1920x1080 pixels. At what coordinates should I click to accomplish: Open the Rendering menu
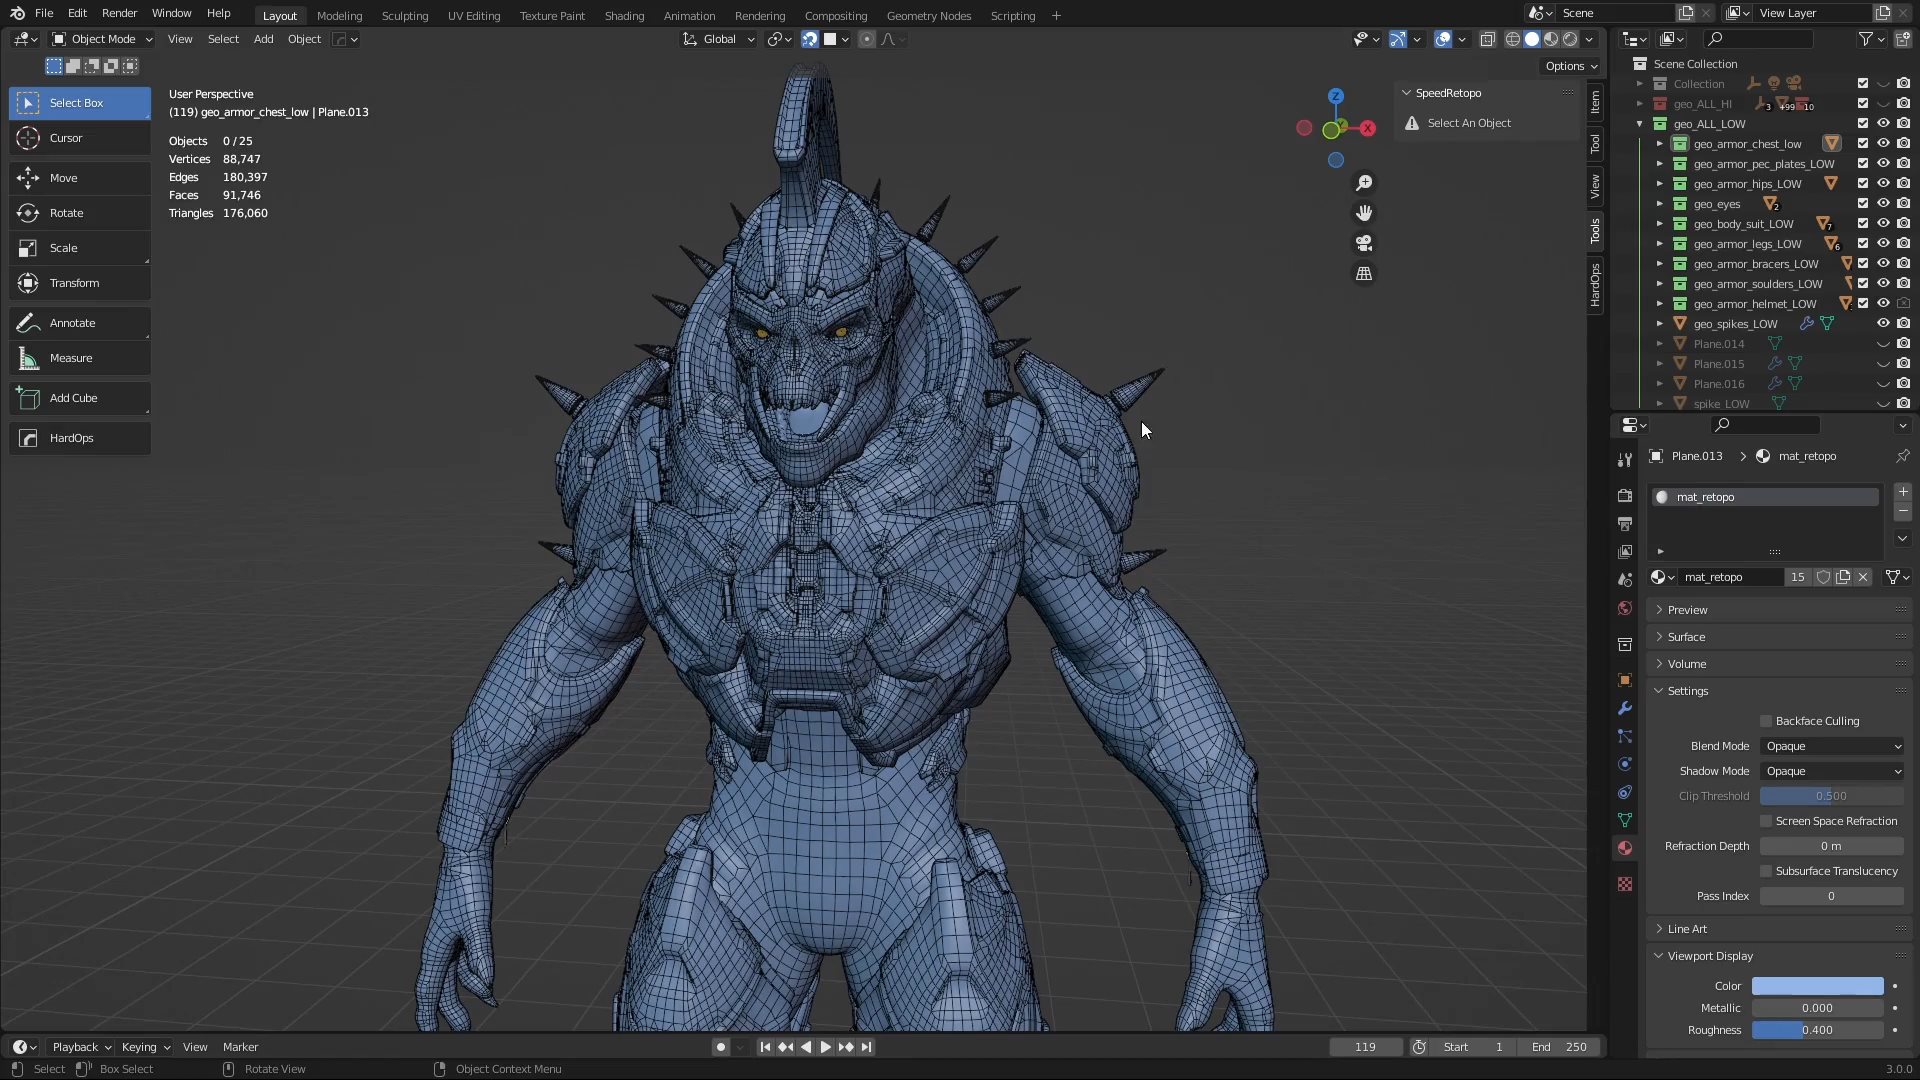(760, 15)
